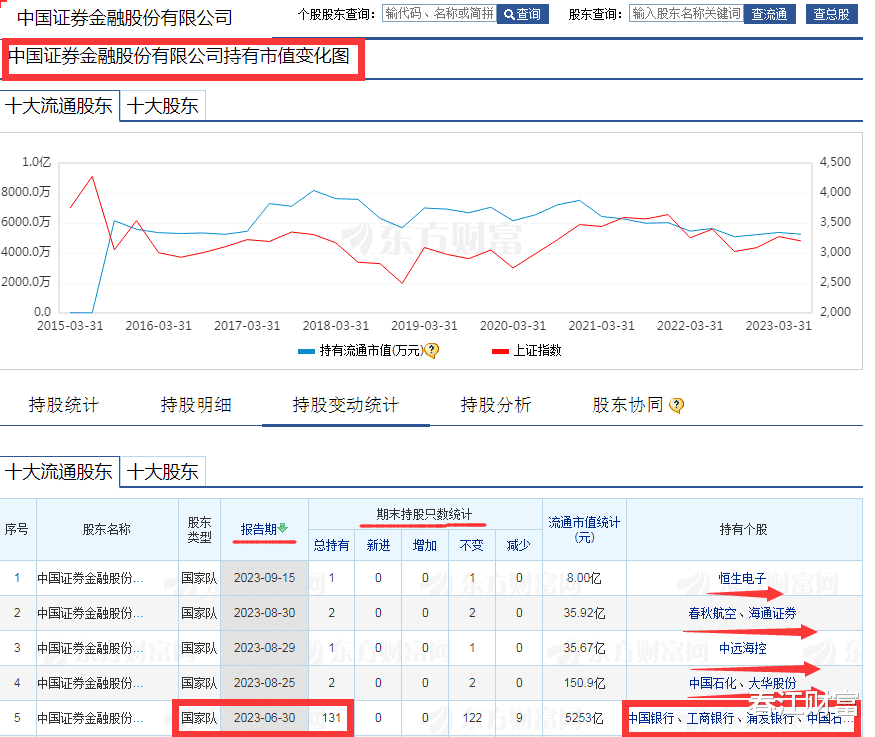875x737 pixels.
Task: Select the 十大流通股东 tab above the table
Action: pyautogui.click(x=59, y=472)
